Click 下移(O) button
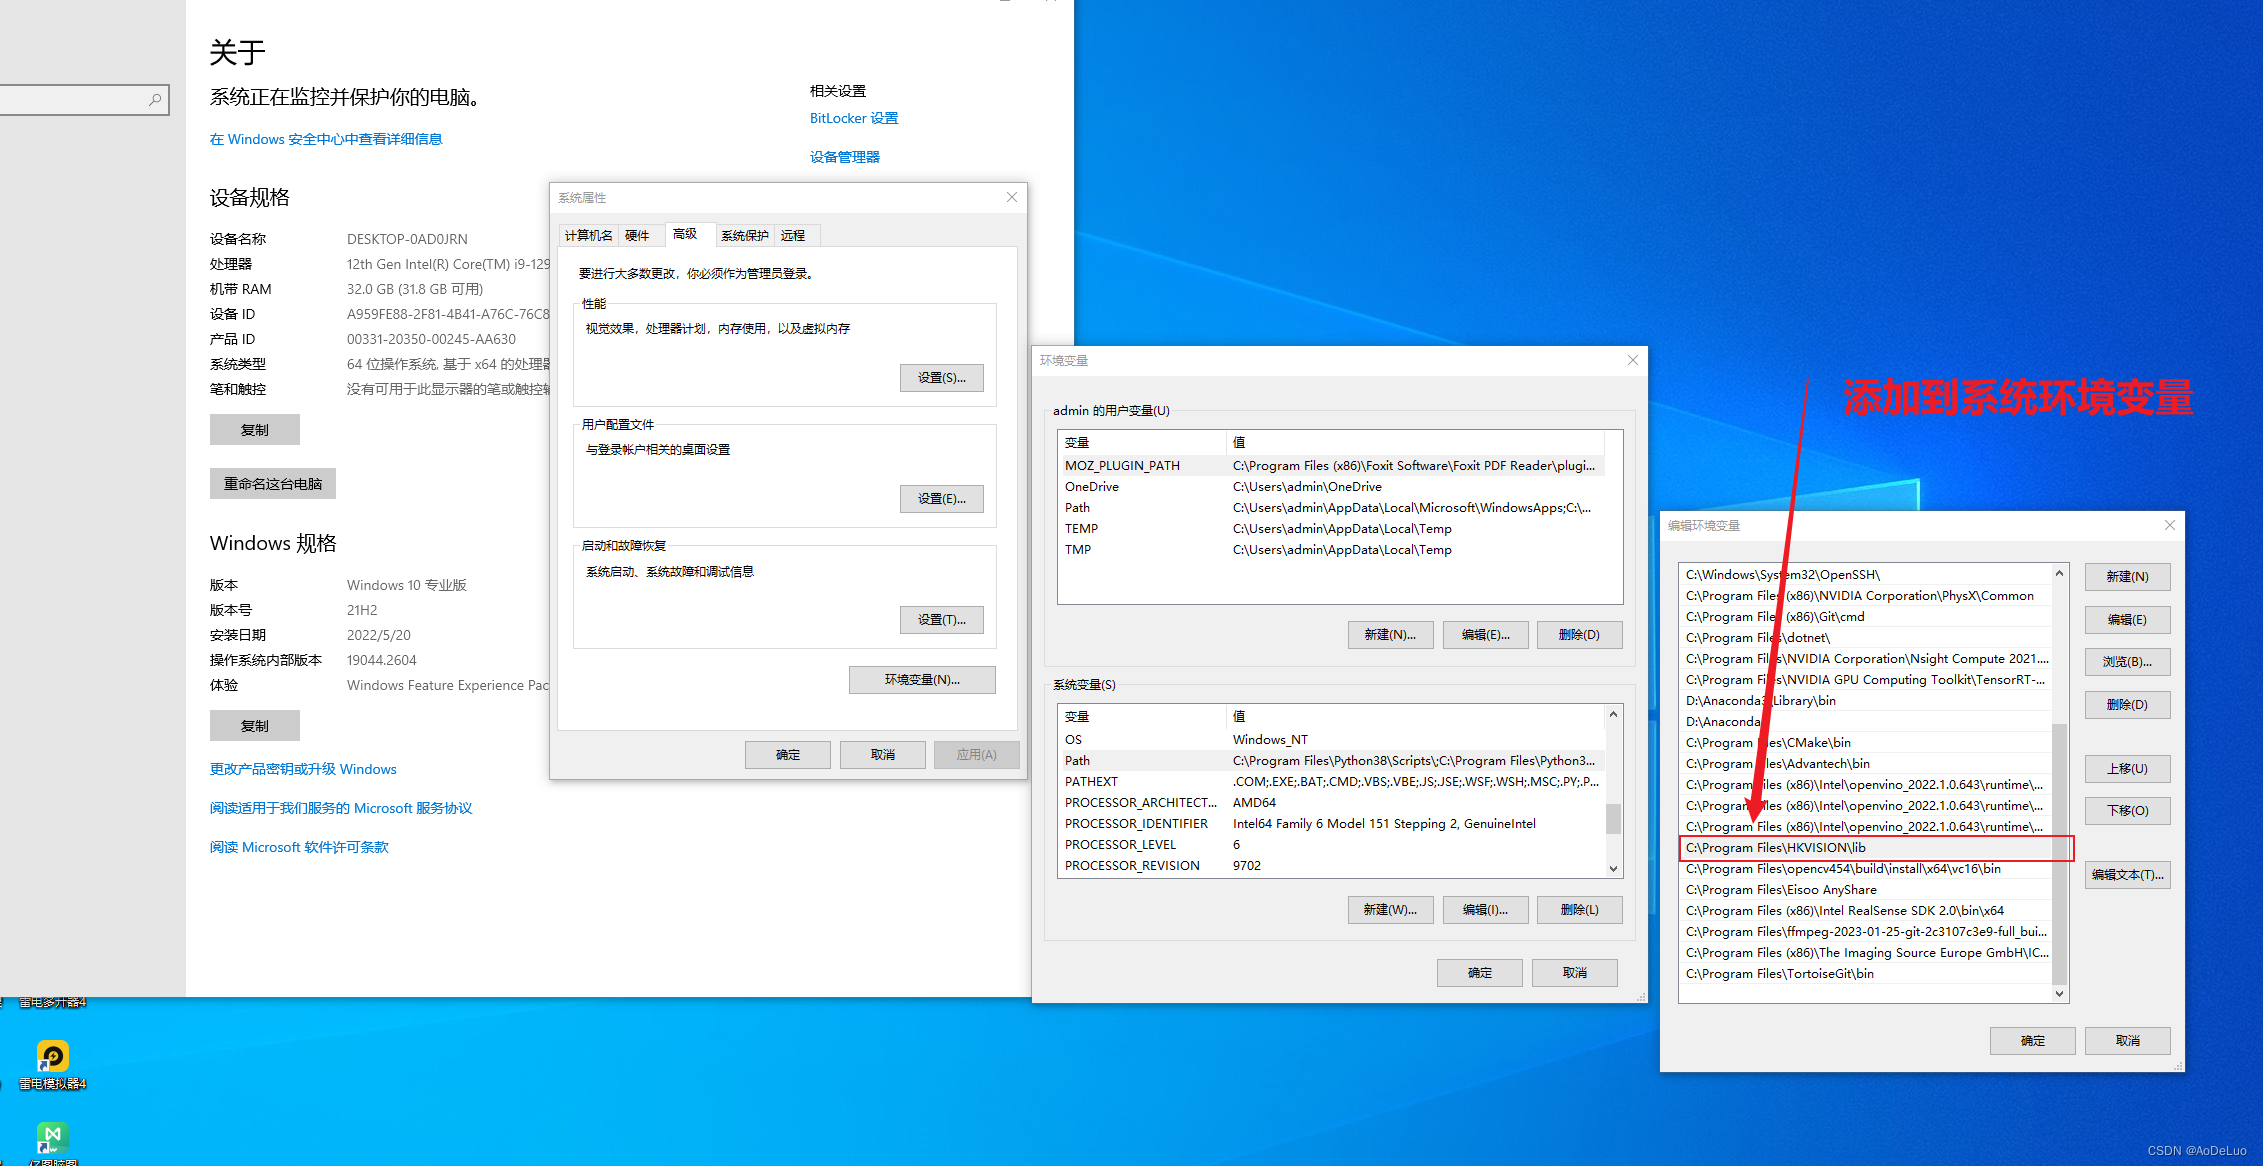The height and width of the screenshot is (1166, 2263). 2127,811
